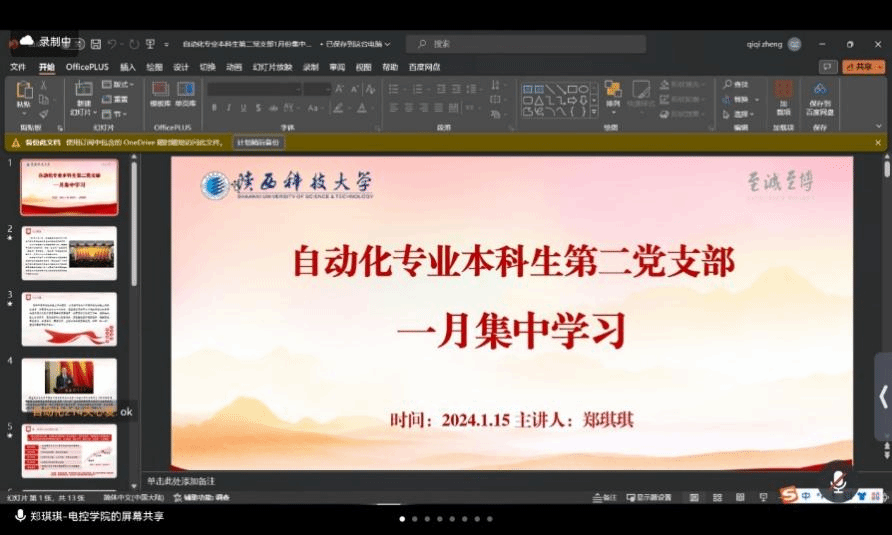This screenshot has width=892, height=535.
Task: Switch to the OfficePLUS tab
Action: (87, 67)
